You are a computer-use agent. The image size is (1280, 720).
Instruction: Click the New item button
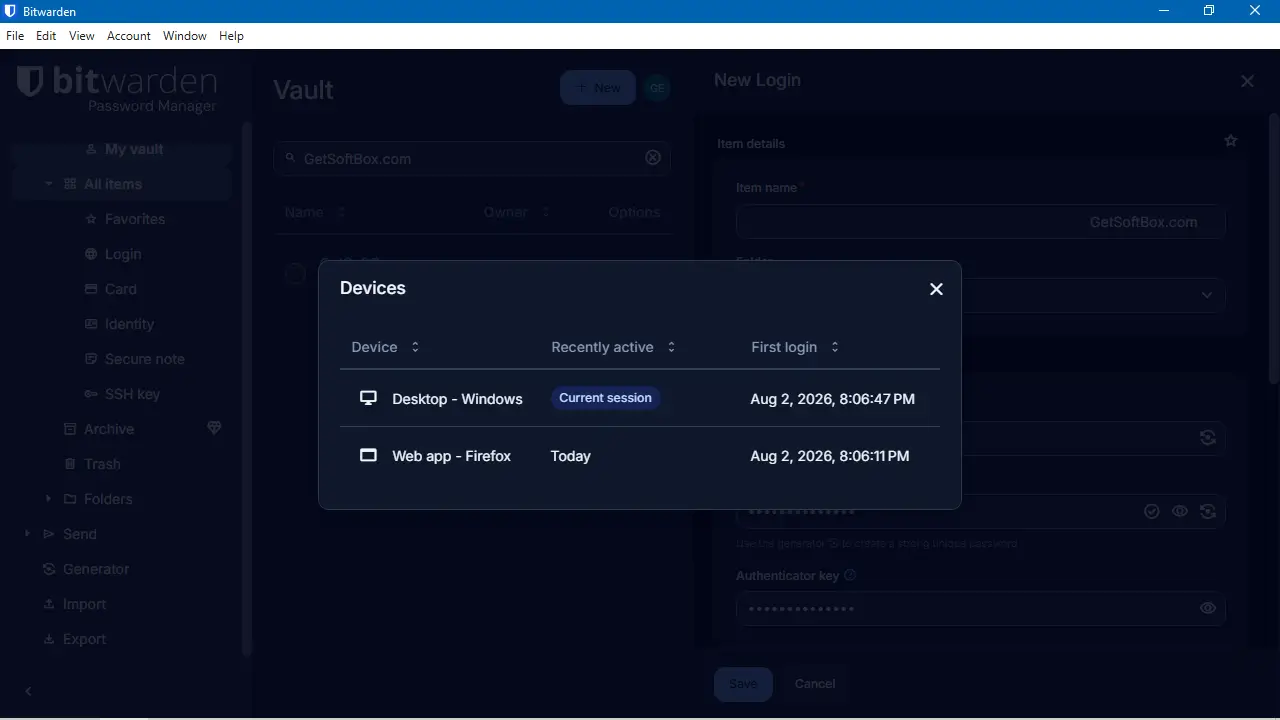coord(598,88)
